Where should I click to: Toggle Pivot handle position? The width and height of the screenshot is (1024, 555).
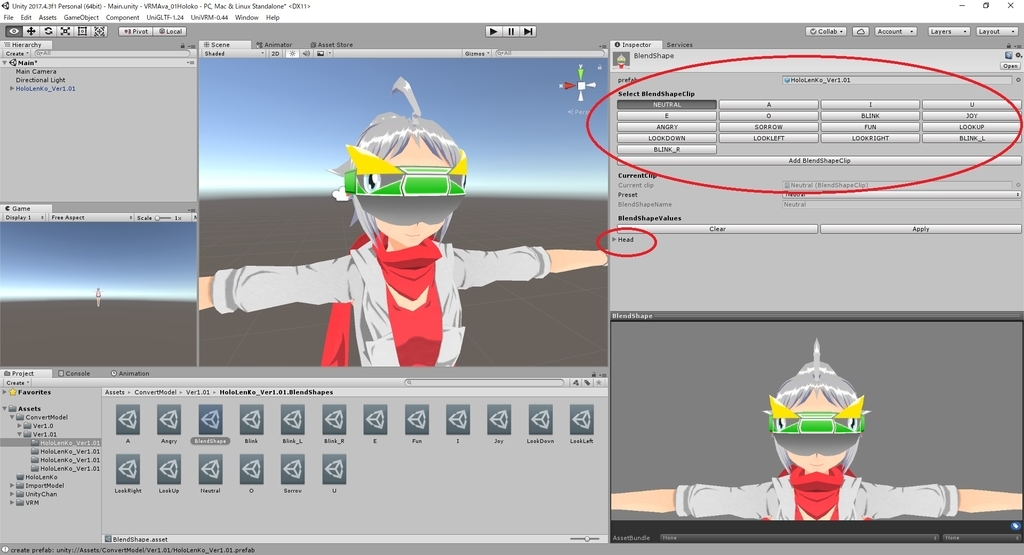tap(136, 31)
